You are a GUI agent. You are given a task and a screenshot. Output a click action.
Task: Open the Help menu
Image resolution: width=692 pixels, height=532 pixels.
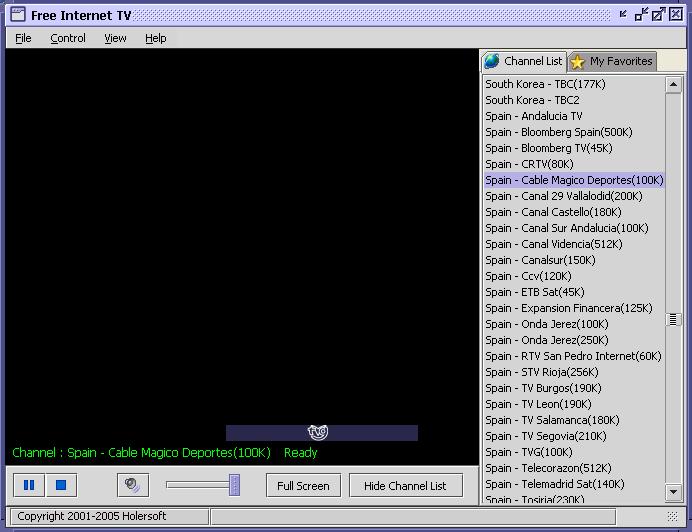[x=156, y=38]
